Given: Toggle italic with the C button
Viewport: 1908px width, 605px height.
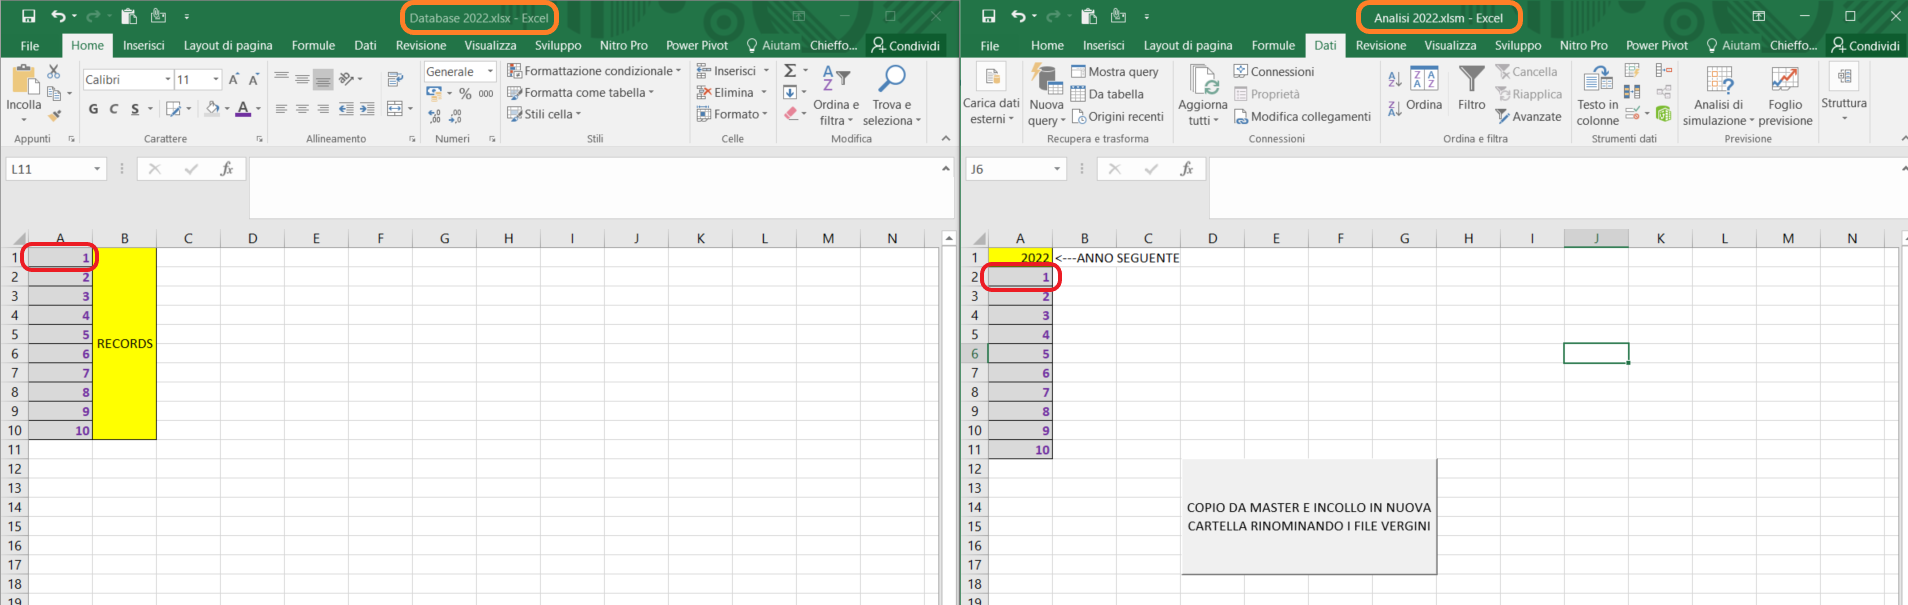Looking at the screenshot, I should (x=114, y=109).
